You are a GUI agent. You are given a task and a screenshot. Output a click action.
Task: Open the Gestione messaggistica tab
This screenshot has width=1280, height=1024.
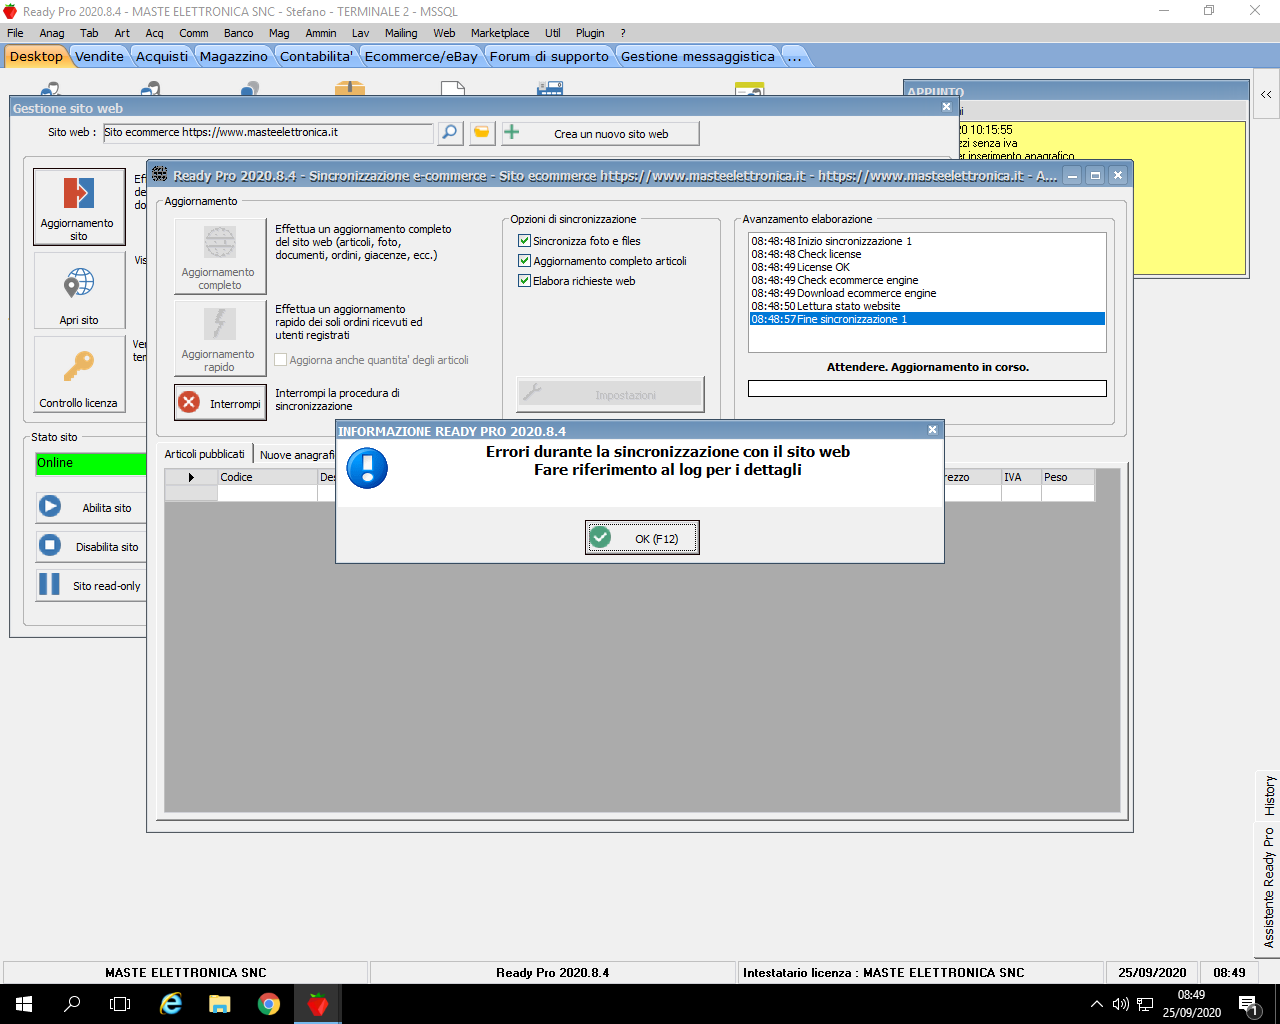tap(698, 56)
